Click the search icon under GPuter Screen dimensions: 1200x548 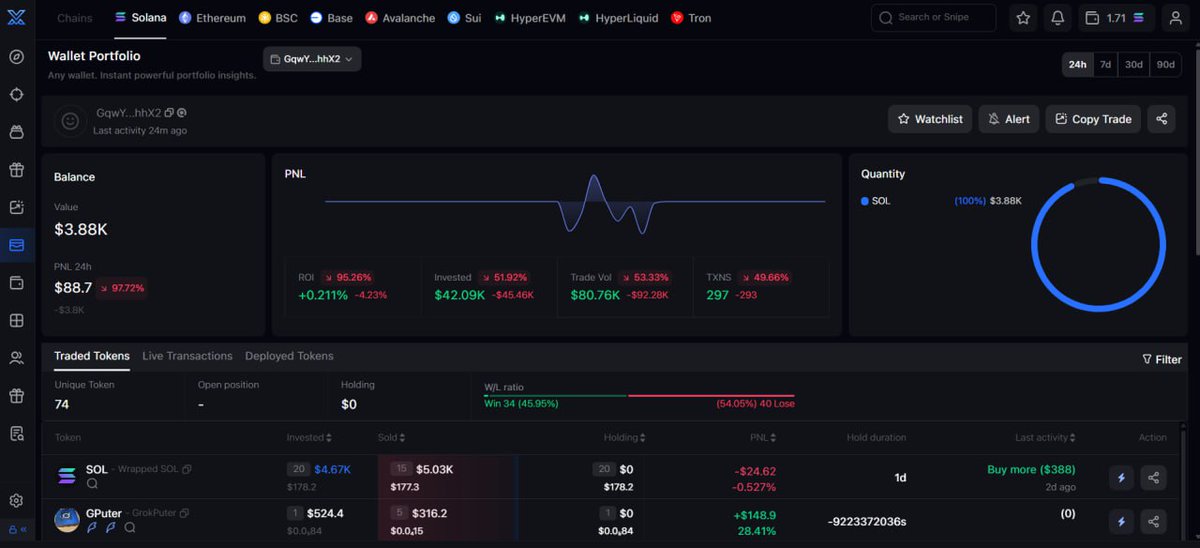click(129, 528)
